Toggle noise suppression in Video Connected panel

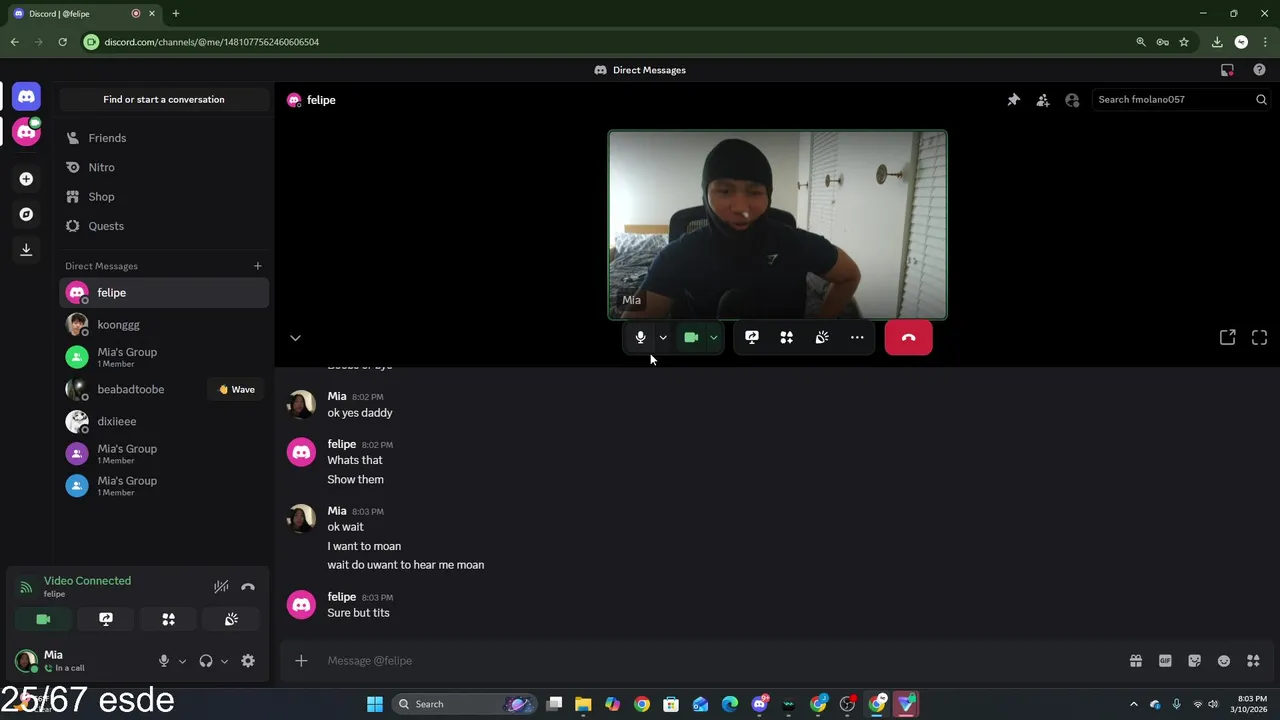point(221,587)
